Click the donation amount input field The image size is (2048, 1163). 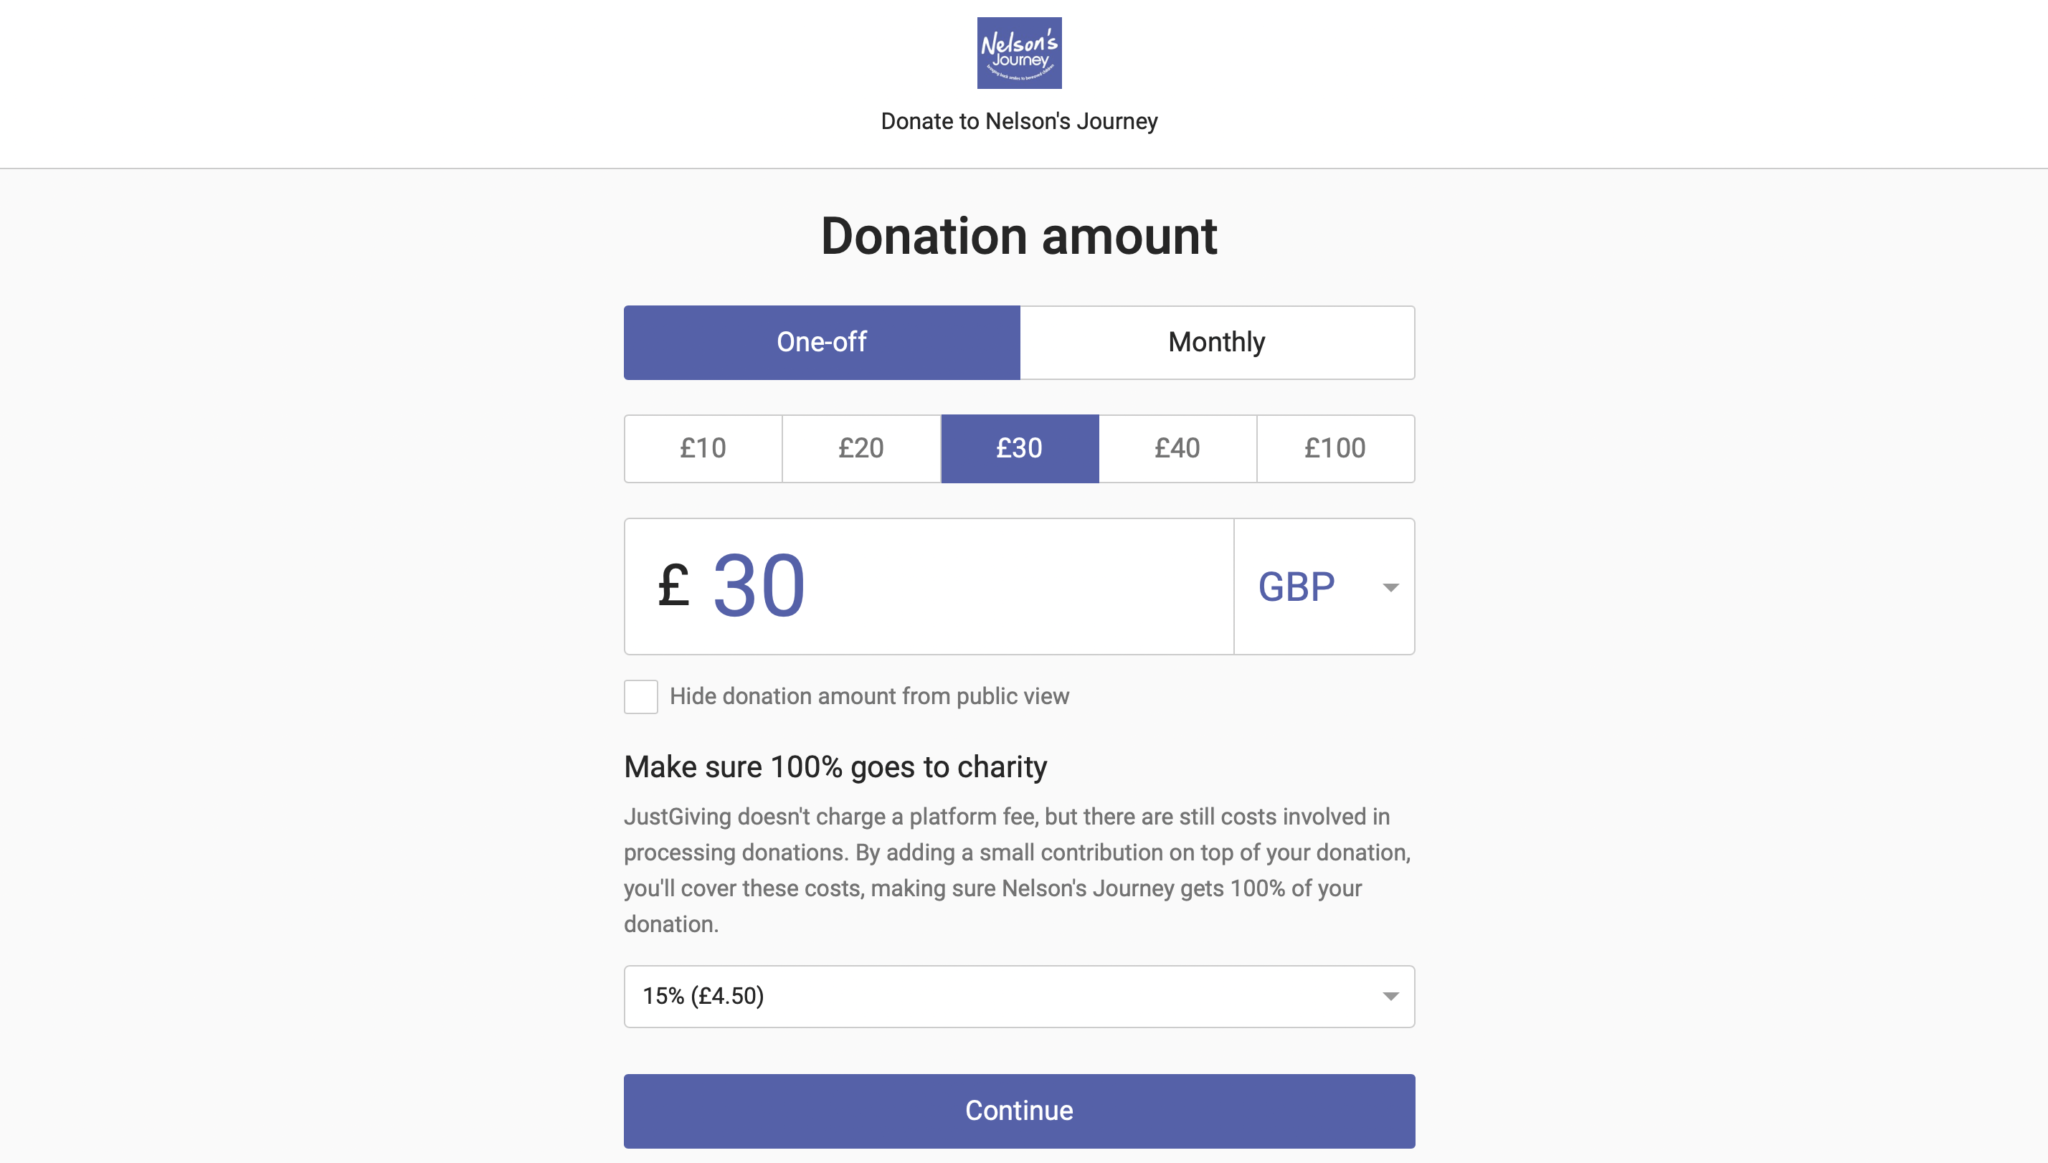[x=928, y=585]
